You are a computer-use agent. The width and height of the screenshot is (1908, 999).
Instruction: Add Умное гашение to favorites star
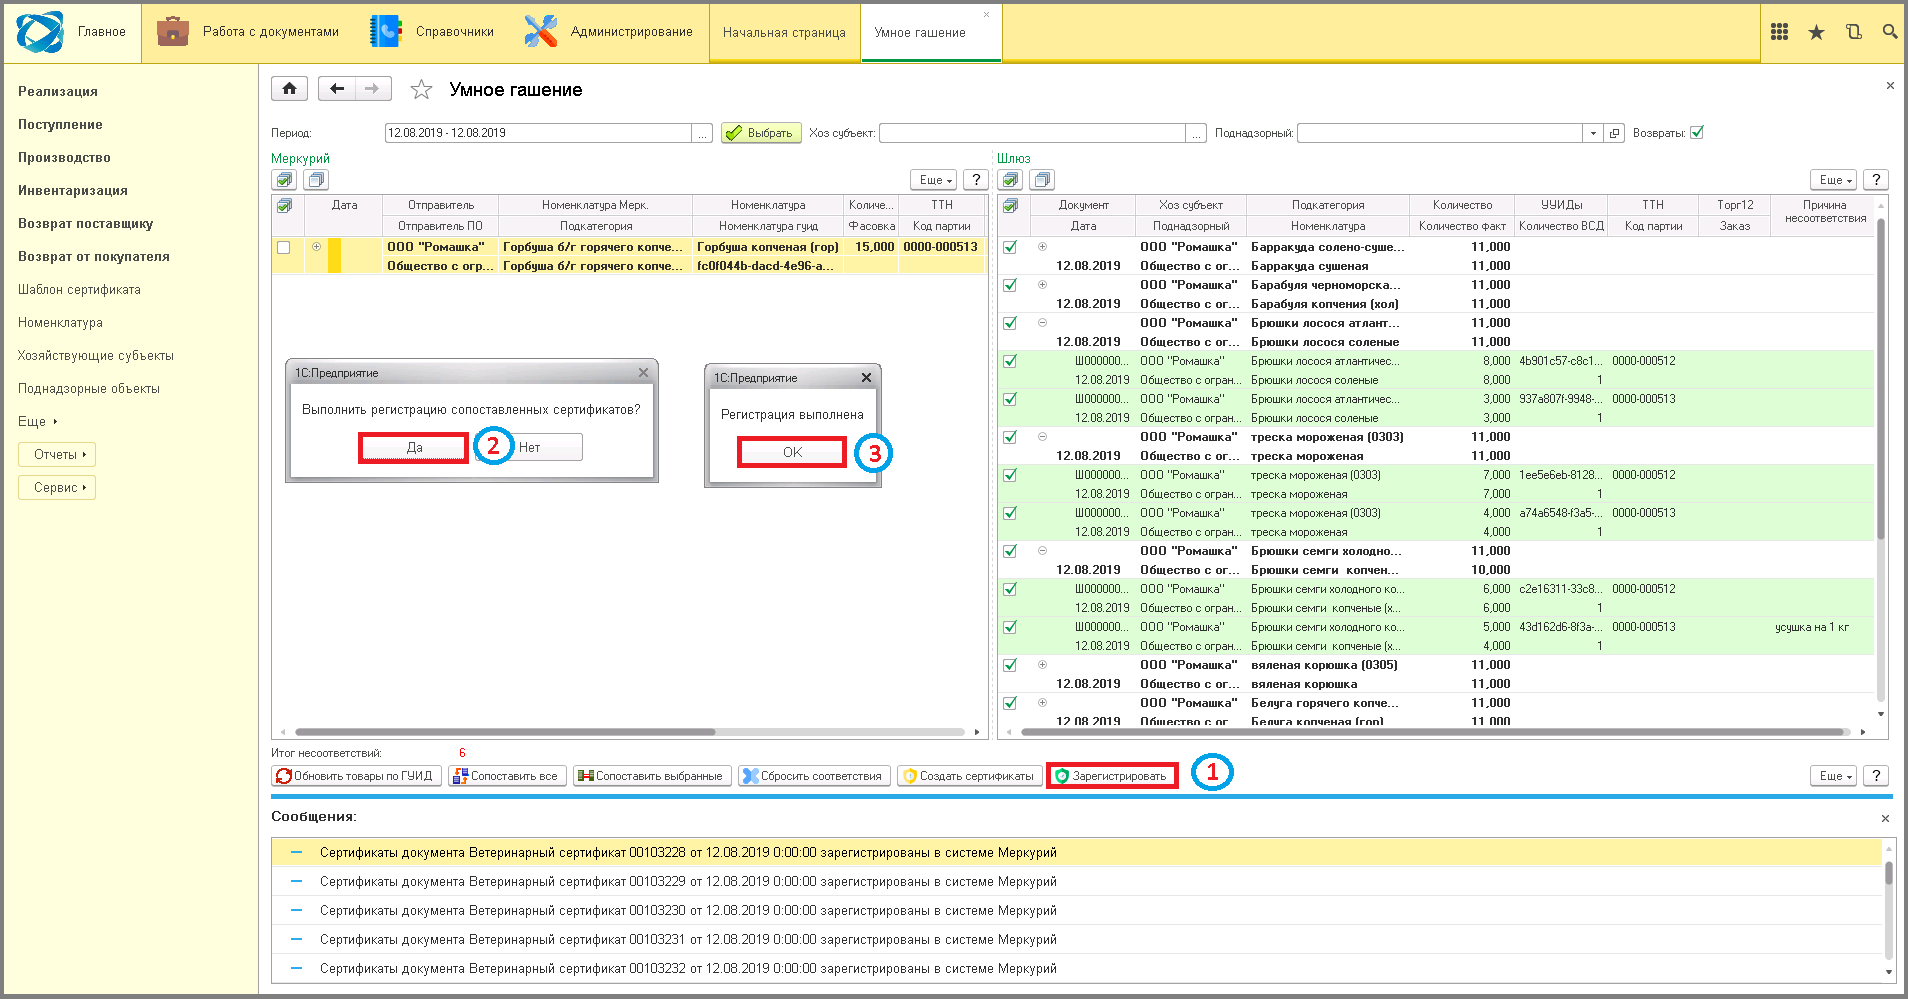pyautogui.click(x=421, y=90)
